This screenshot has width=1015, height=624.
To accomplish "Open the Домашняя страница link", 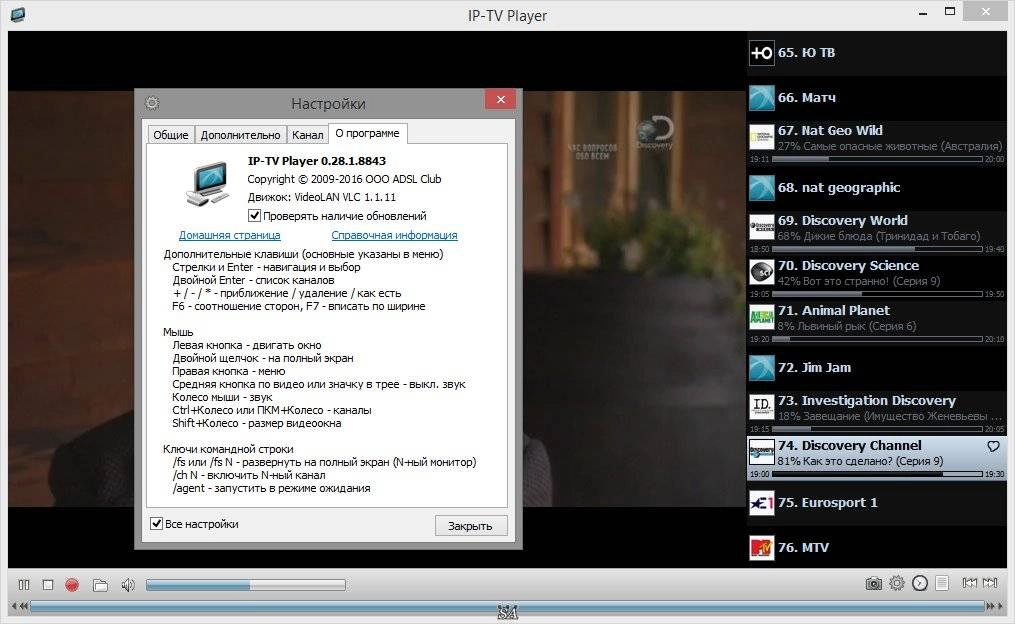I will (230, 235).
